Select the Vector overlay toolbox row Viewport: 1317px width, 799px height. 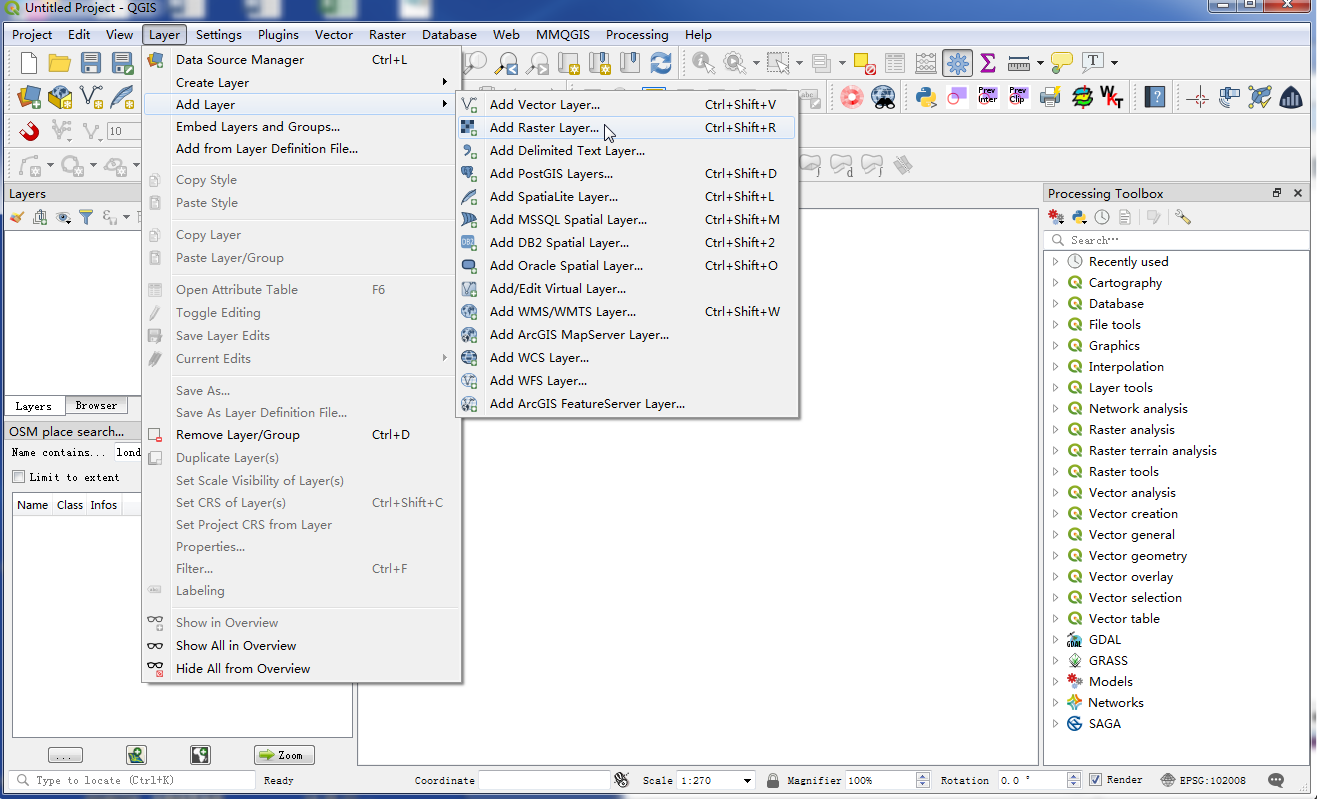pyautogui.click(x=1176, y=576)
